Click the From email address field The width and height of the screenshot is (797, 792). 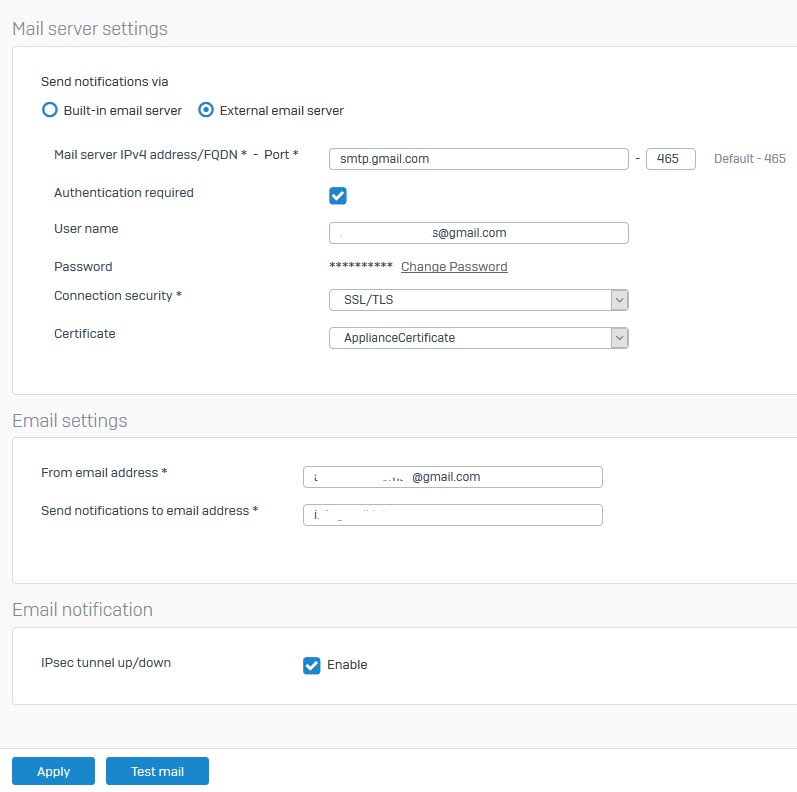(x=452, y=477)
